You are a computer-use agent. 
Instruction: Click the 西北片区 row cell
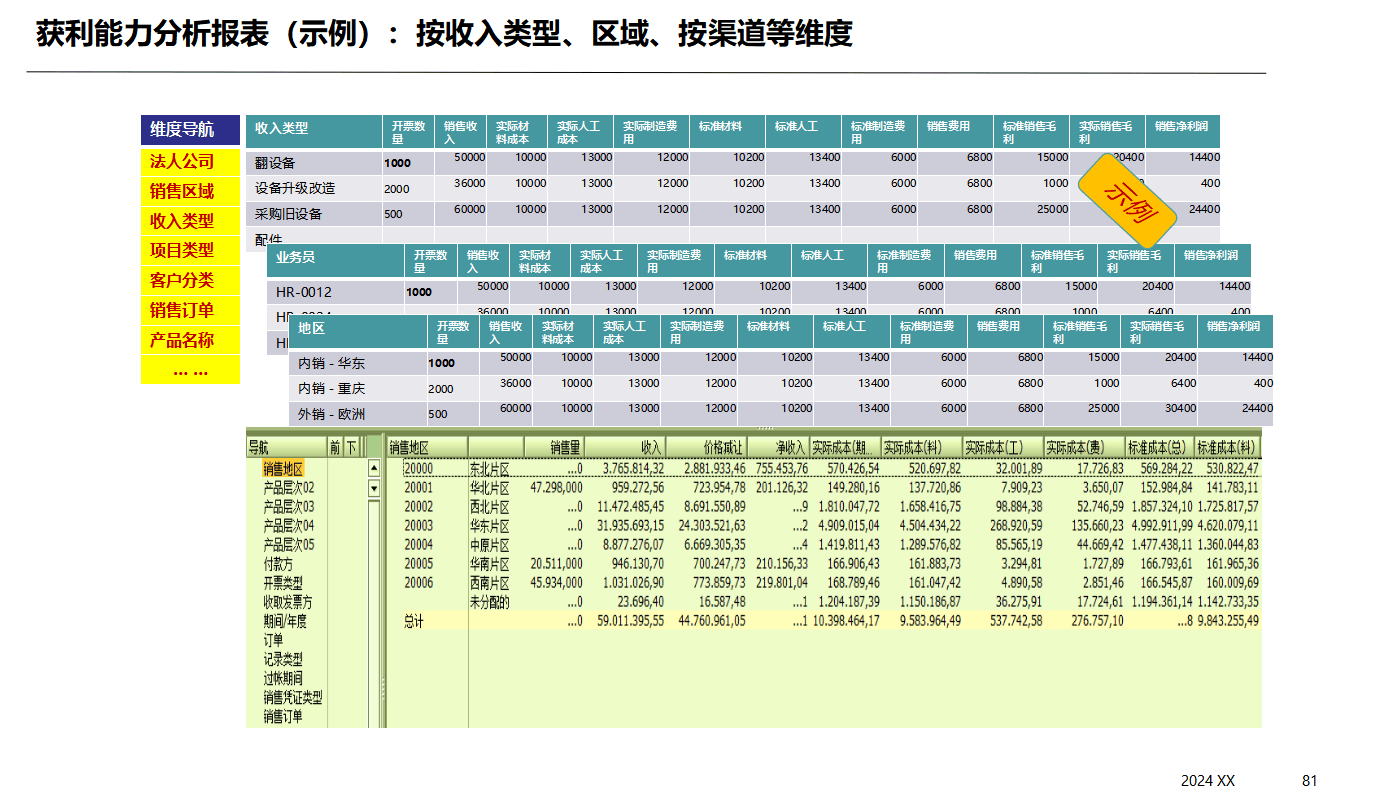click(x=490, y=507)
